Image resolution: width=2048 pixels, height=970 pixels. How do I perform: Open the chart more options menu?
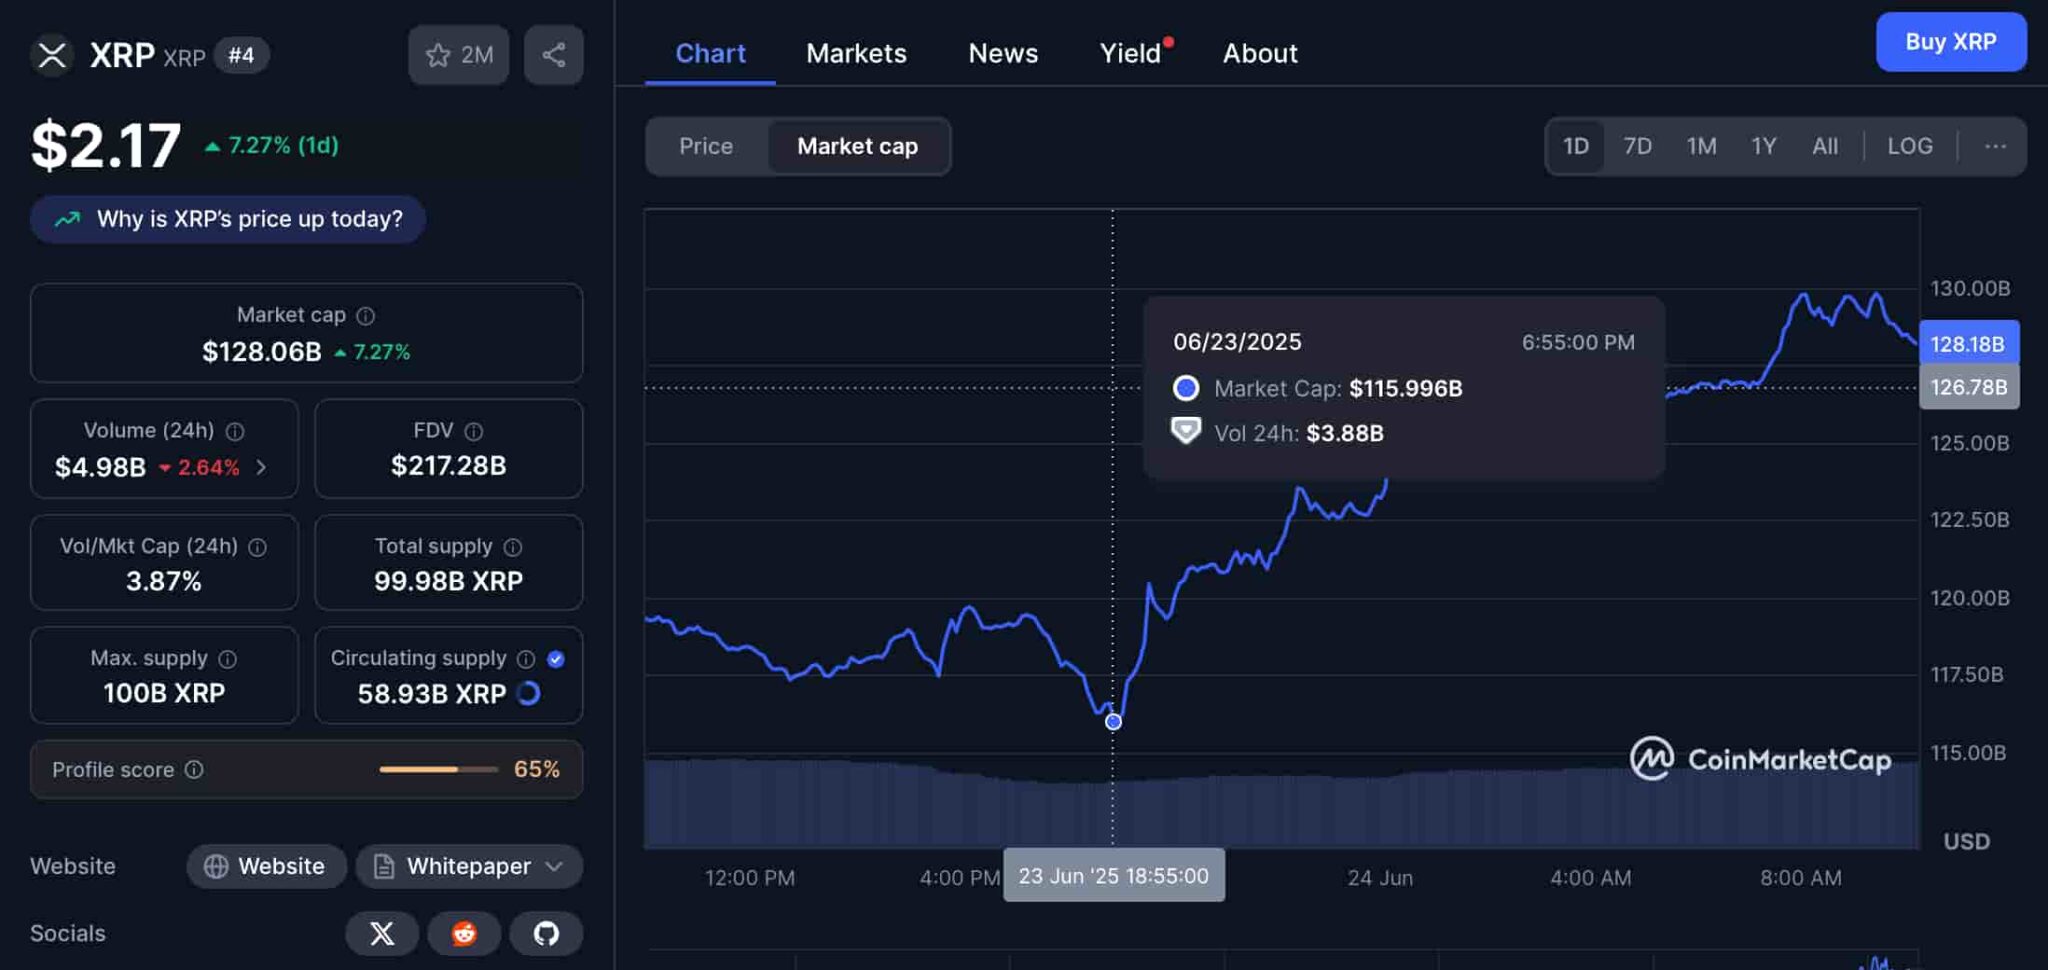1995,146
